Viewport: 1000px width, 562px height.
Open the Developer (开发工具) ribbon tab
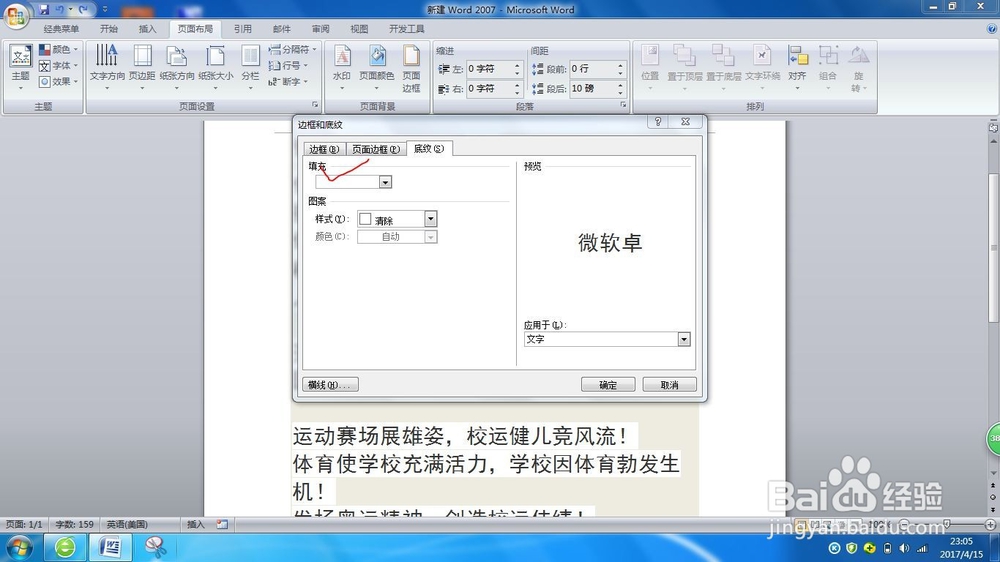(407, 29)
